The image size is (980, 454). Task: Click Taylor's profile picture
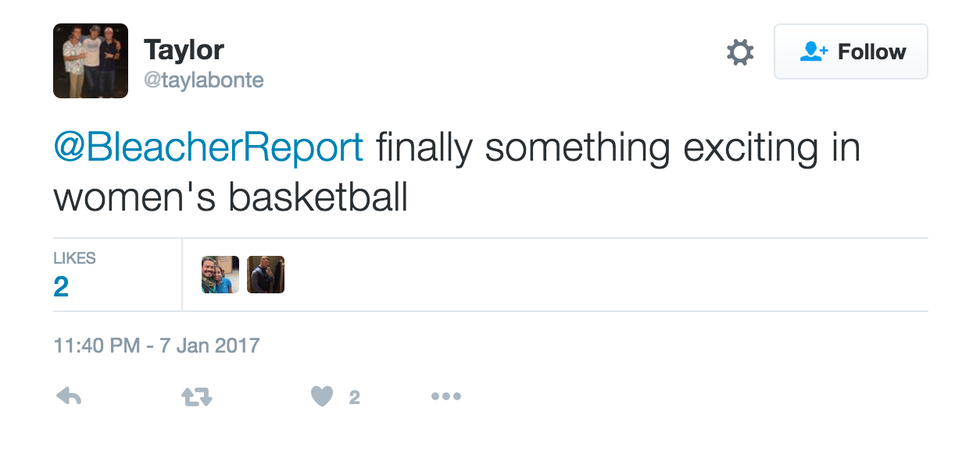tap(90, 61)
